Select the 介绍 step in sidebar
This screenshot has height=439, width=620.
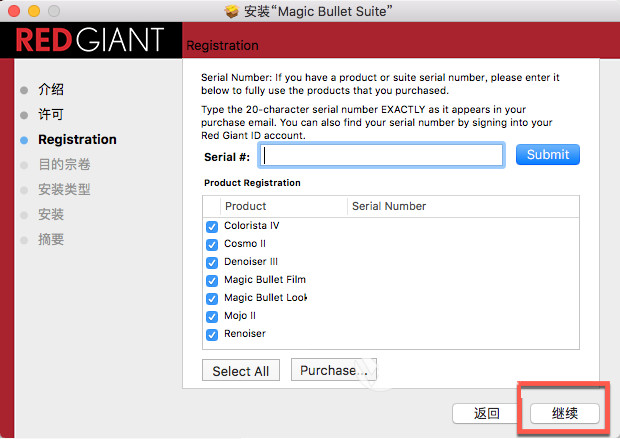click(x=51, y=90)
